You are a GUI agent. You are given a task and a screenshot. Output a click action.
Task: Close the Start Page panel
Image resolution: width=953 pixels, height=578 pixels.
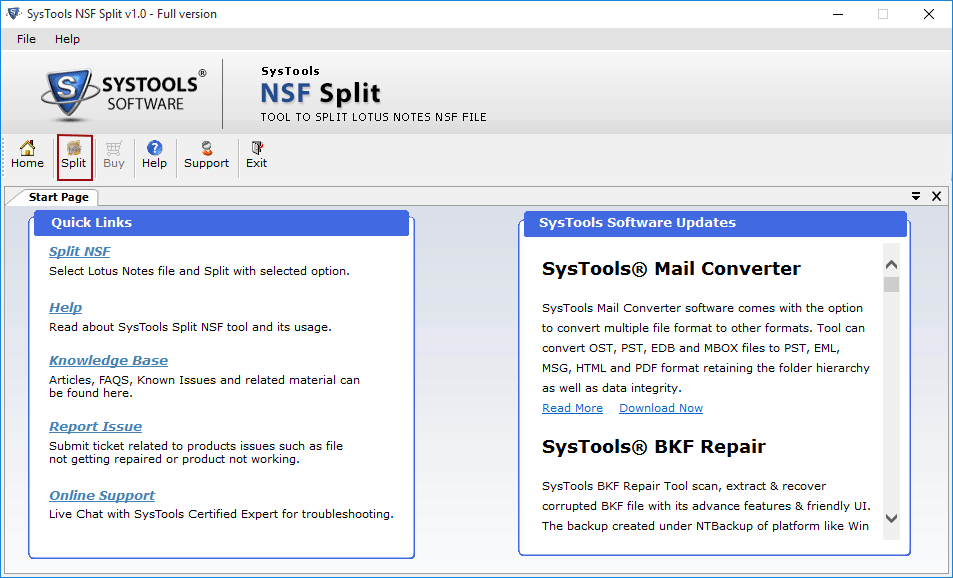pos(936,196)
